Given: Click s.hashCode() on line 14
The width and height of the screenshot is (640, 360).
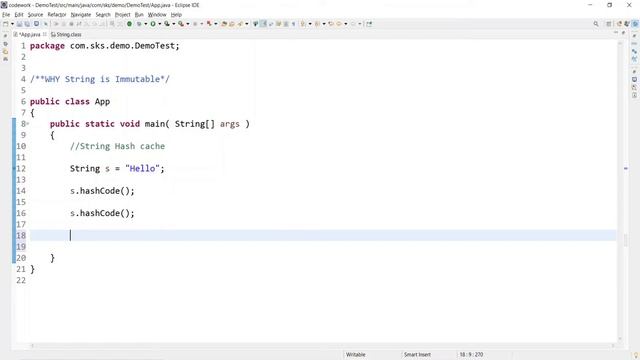Looking at the screenshot, I should (102, 191).
